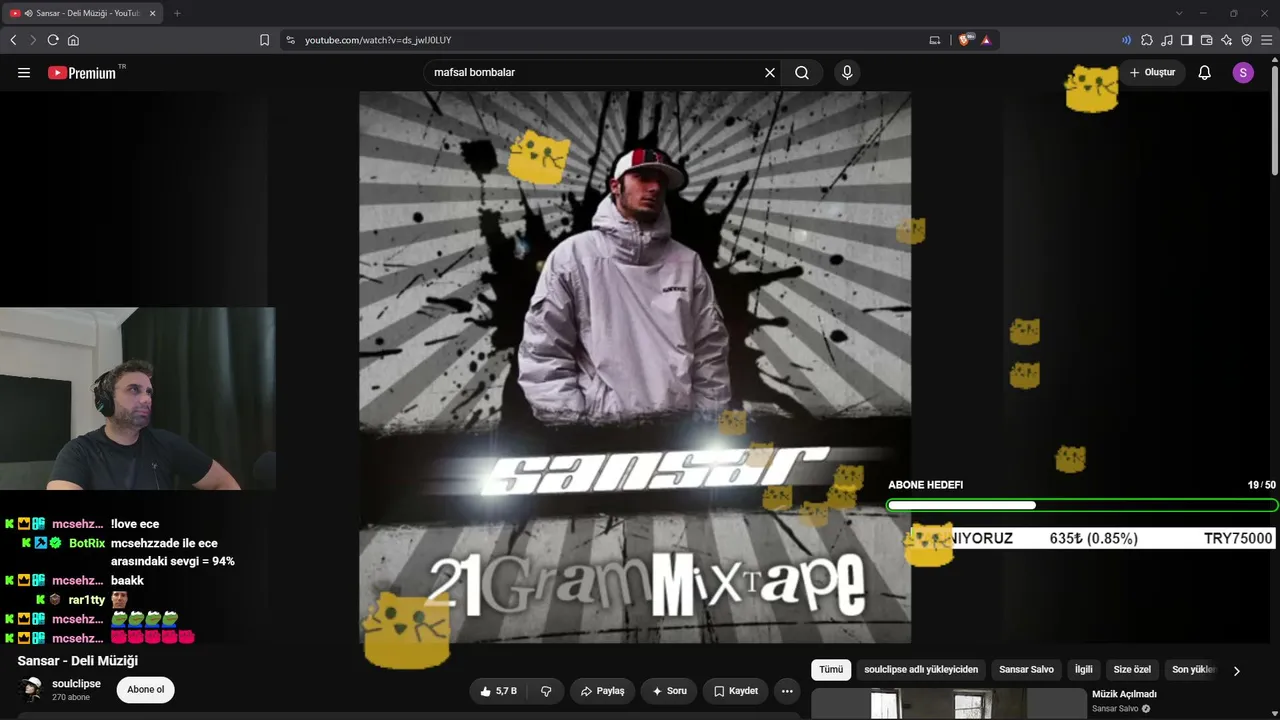The width and height of the screenshot is (1280, 720).
Task: Focus the browser address bar URL
Action: (378, 40)
